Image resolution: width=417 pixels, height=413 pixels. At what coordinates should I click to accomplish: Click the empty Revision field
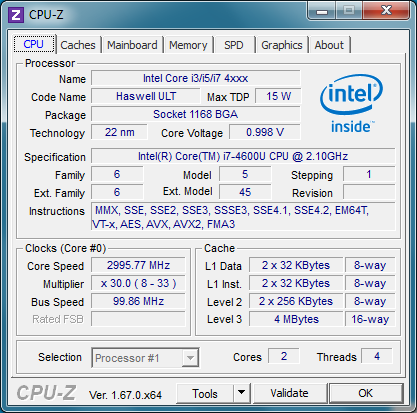[369, 192]
